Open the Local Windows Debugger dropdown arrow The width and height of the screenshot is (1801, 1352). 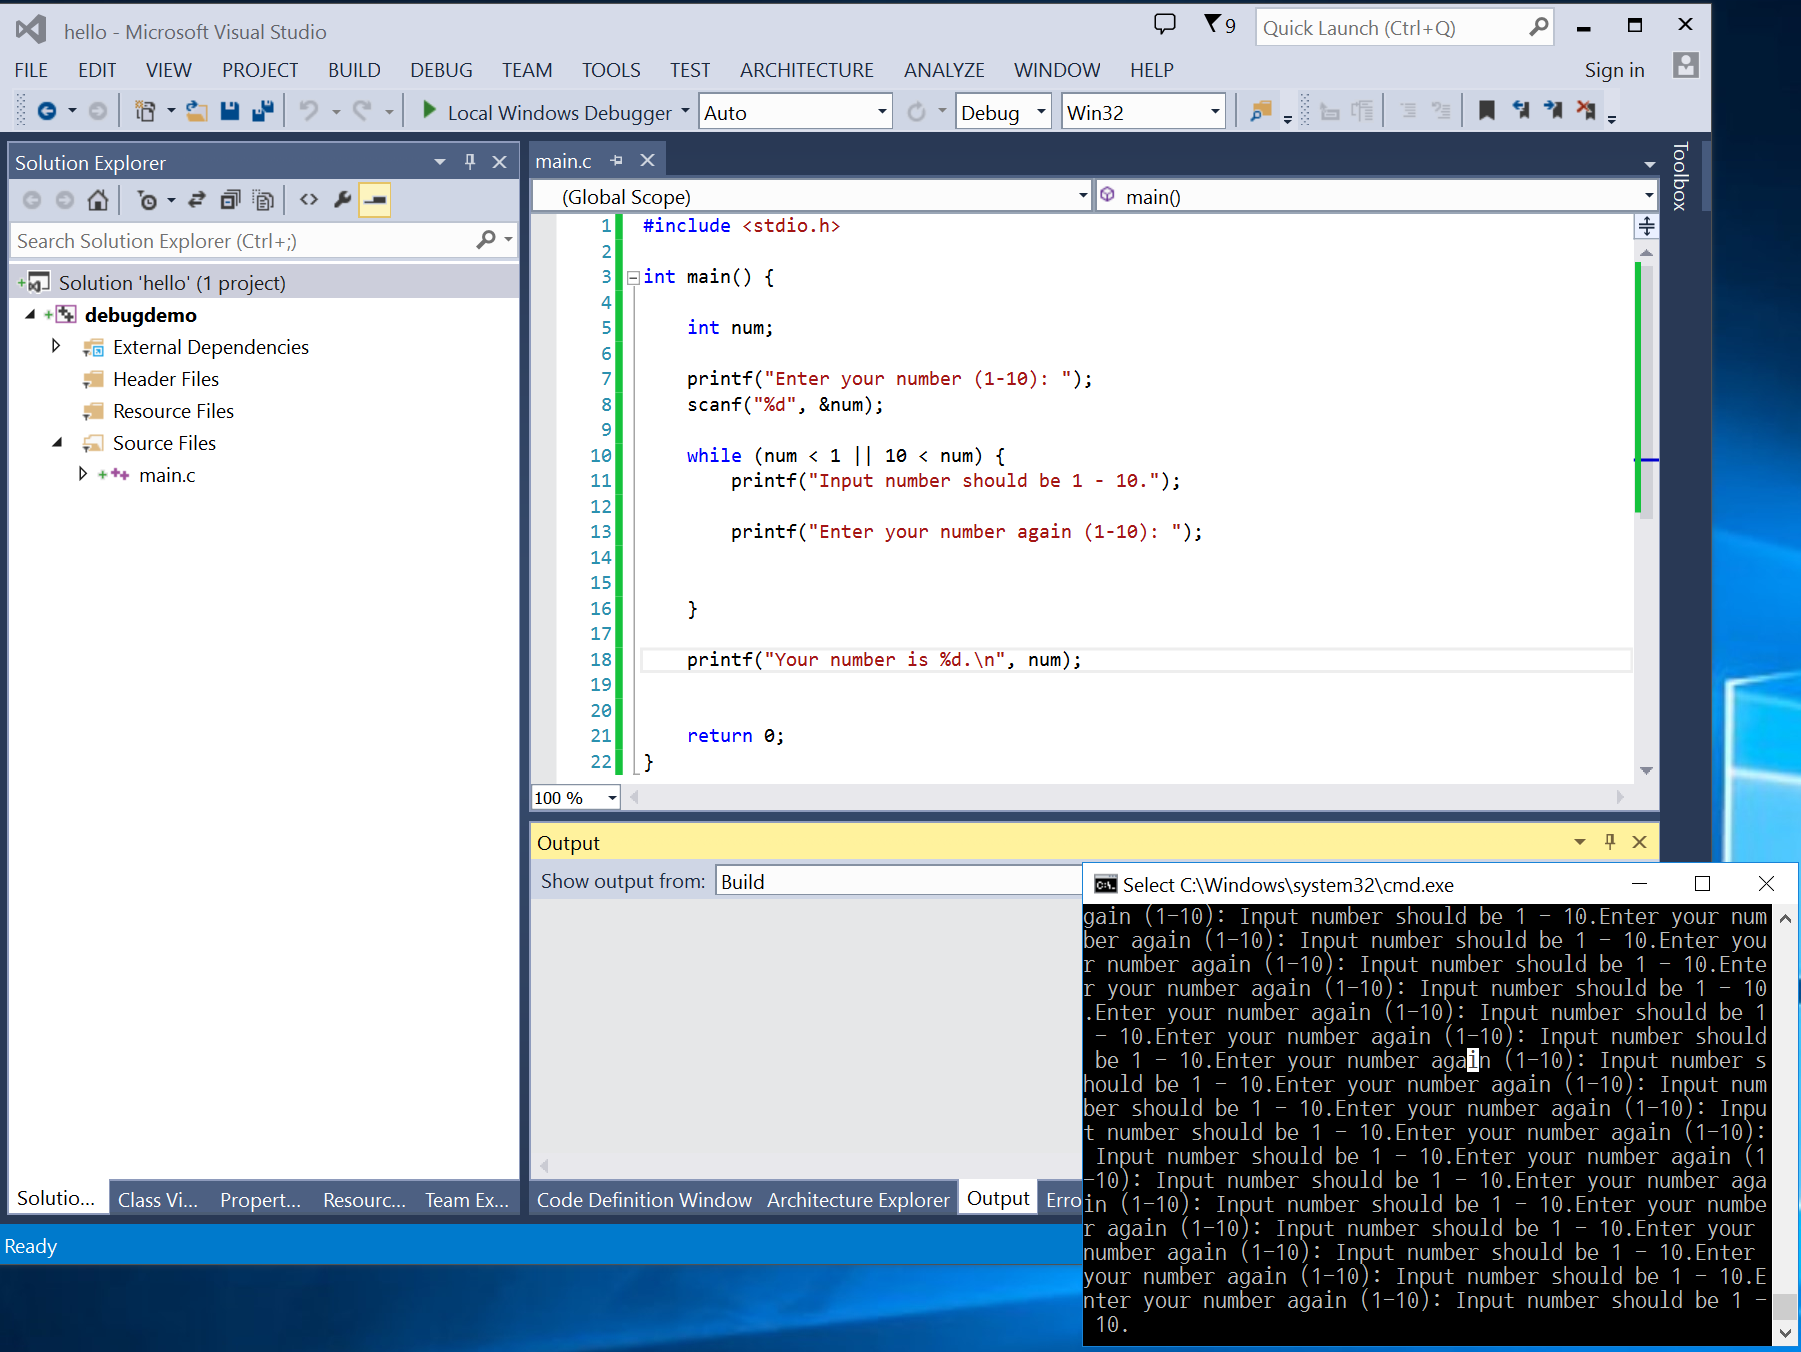point(685,111)
